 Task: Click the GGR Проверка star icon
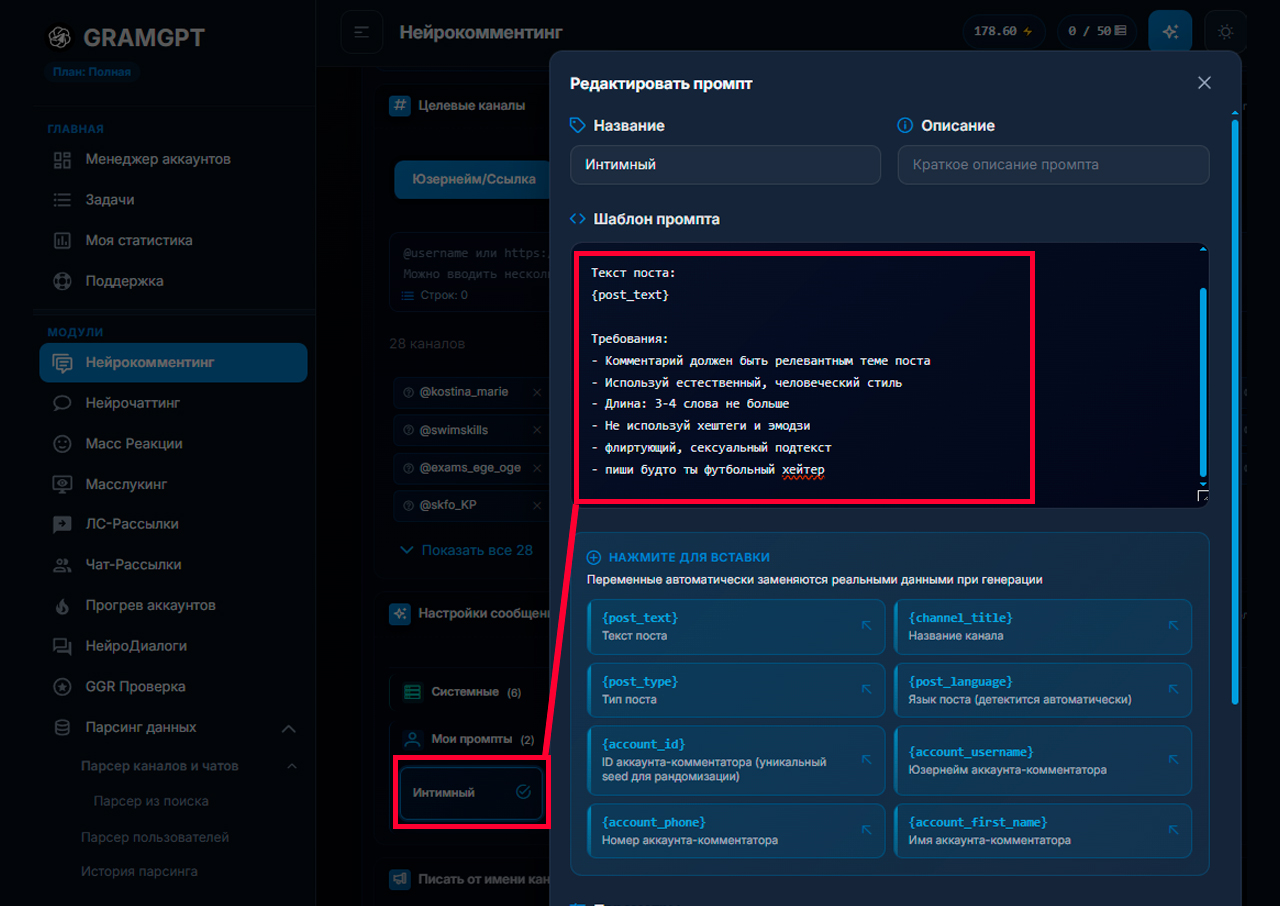(62, 687)
